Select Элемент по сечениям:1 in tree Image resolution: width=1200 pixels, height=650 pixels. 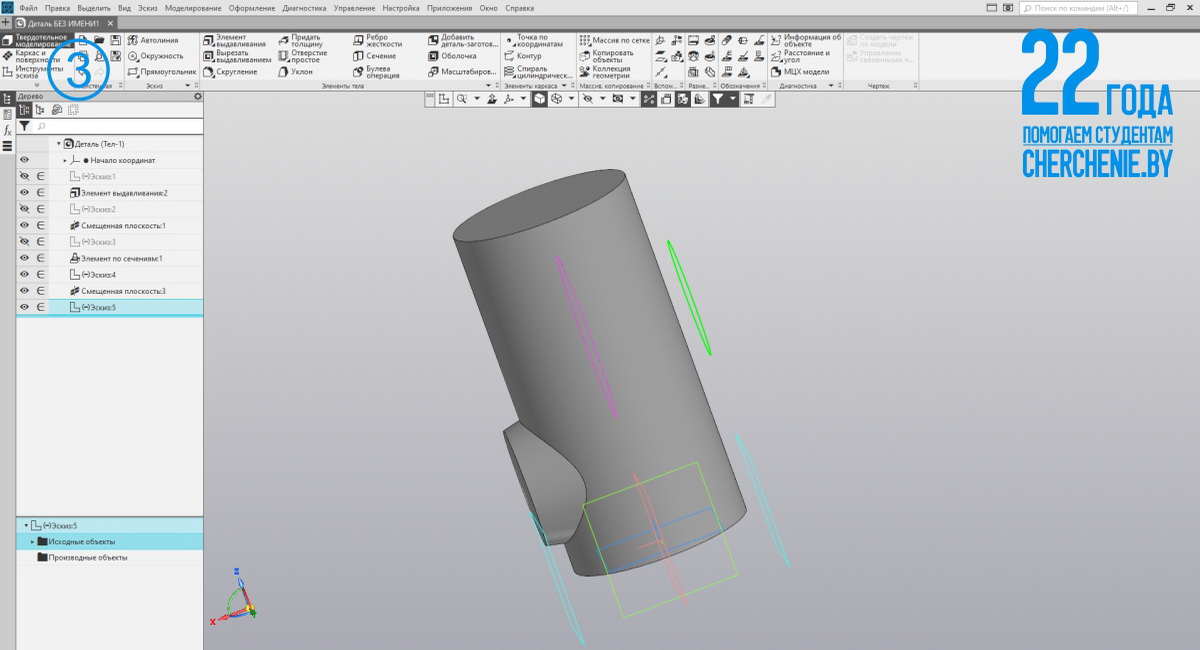(x=120, y=258)
